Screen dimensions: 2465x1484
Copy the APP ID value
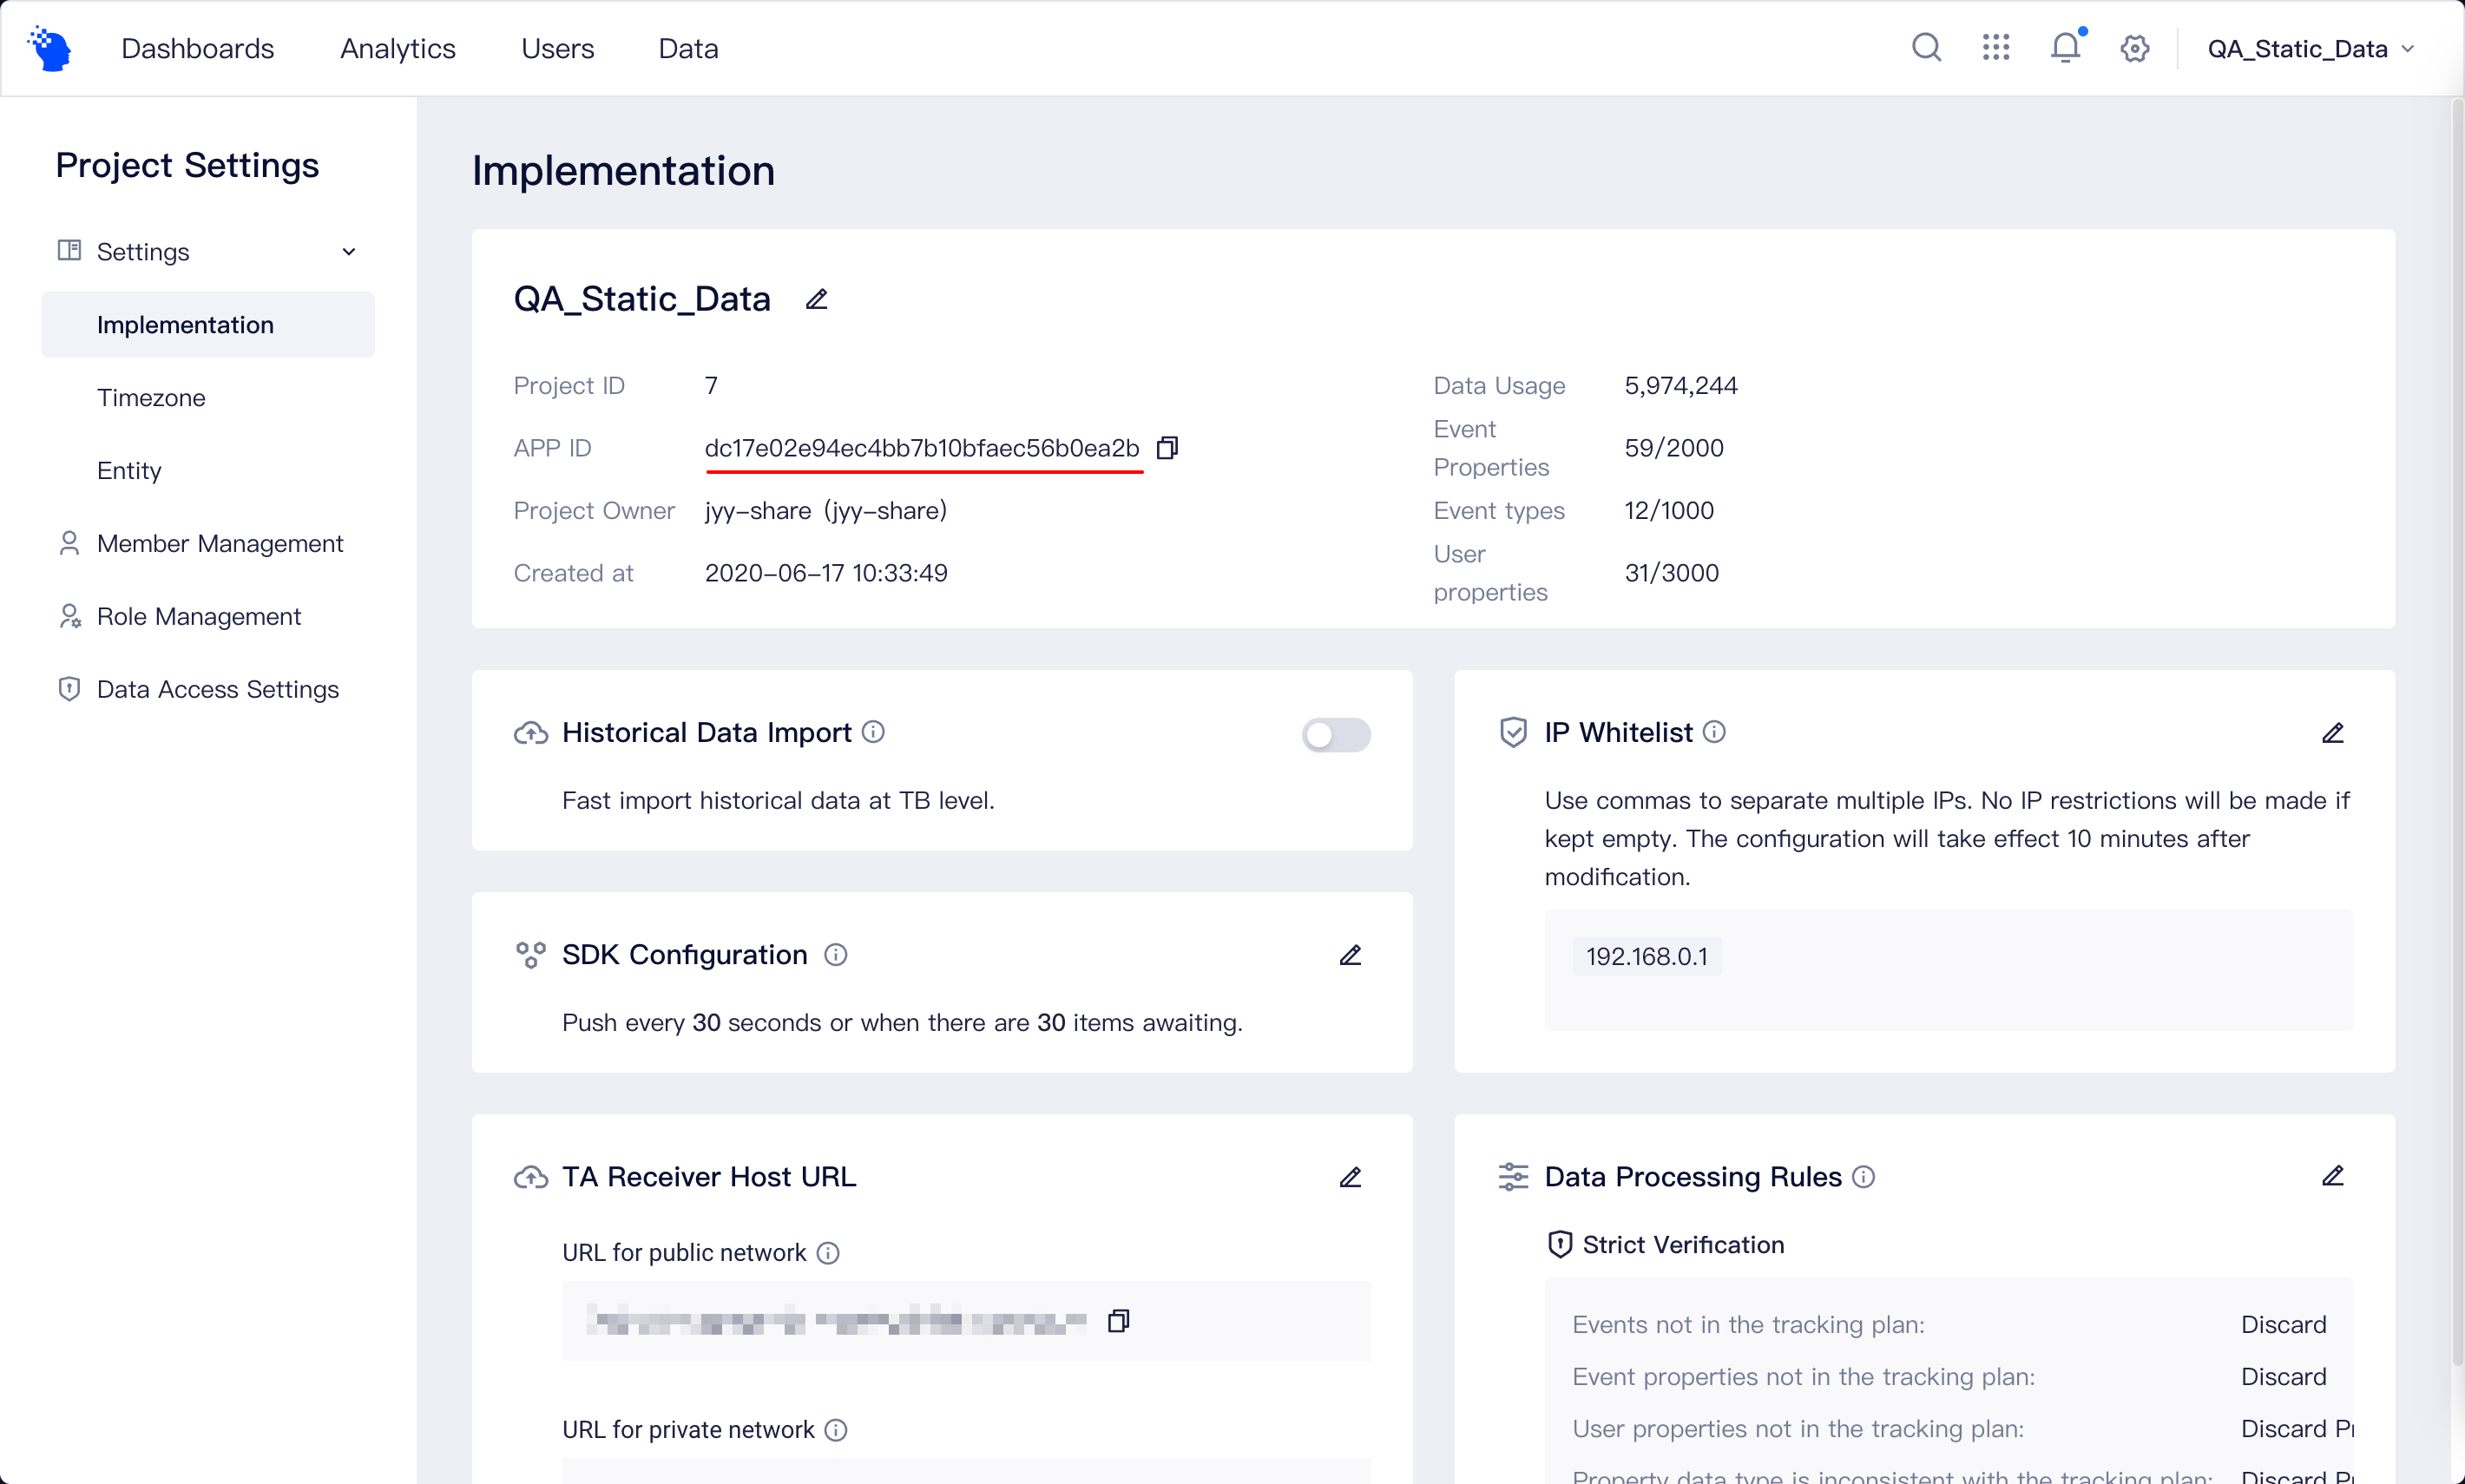tap(1168, 447)
